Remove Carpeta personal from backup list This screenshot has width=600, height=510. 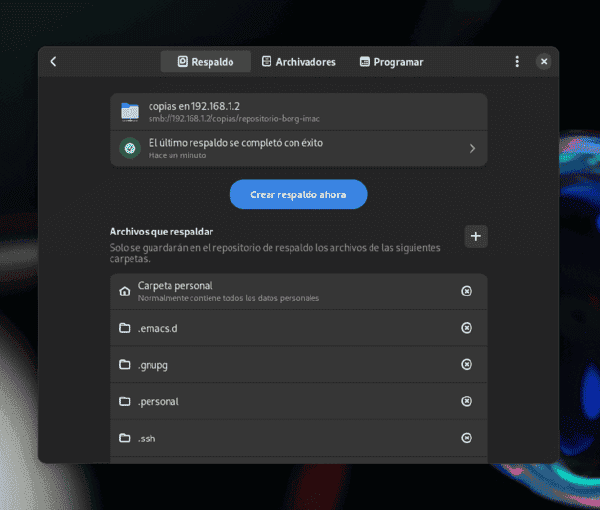(466, 291)
